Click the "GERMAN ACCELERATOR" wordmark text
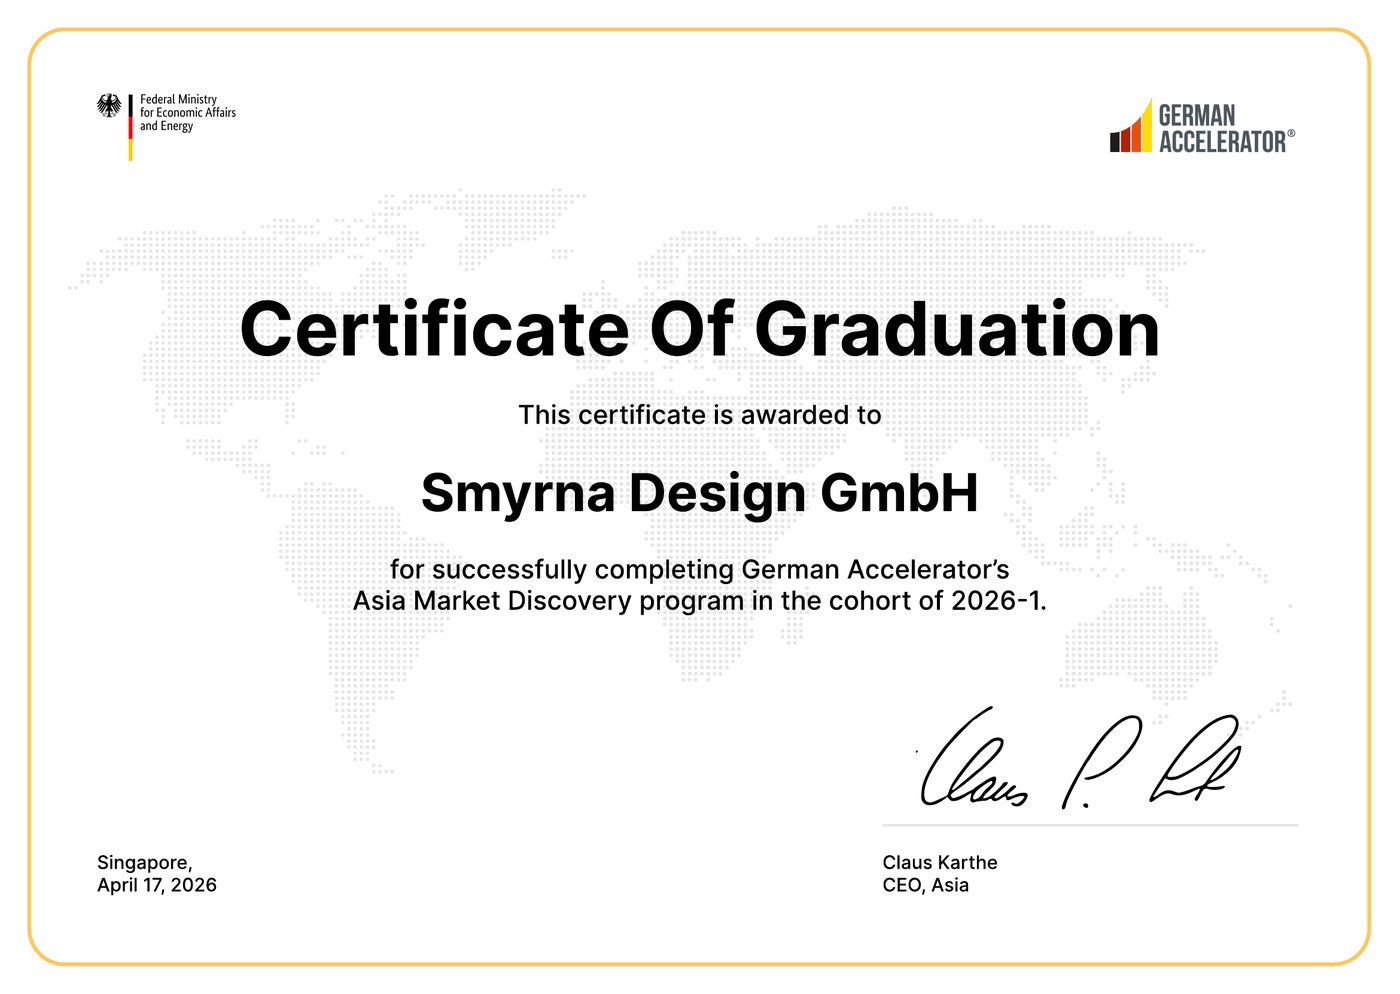The height and width of the screenshot is (994, 1400). (x=1226, y=128)
